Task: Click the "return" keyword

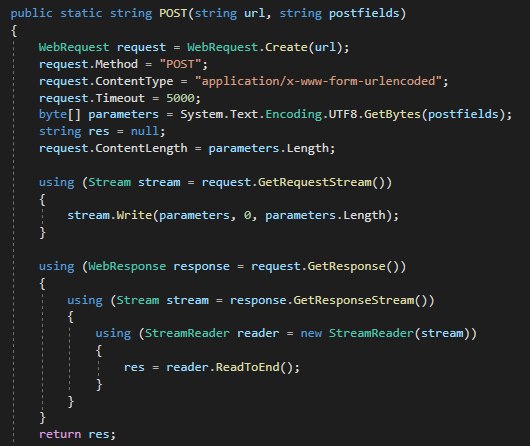Action: [x=60, y=435]
